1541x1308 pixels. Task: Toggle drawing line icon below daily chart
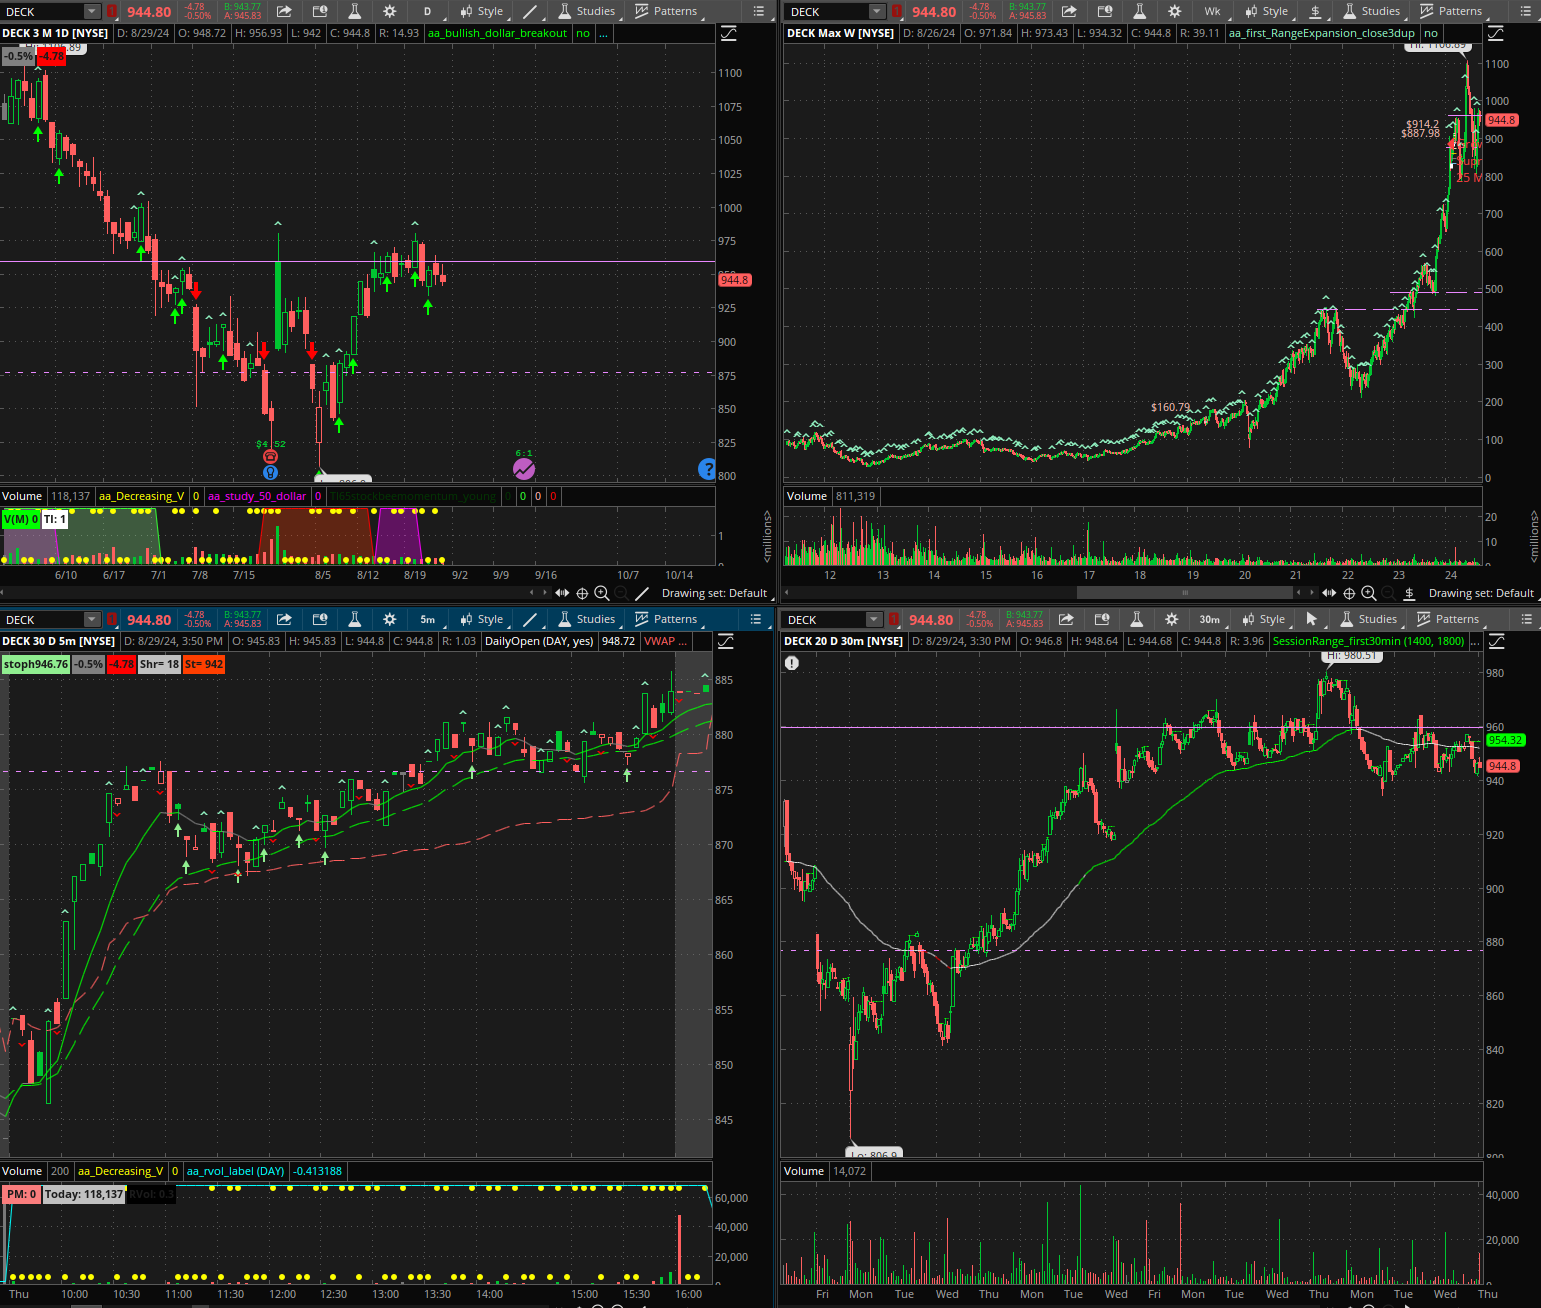tap(642, 593)
